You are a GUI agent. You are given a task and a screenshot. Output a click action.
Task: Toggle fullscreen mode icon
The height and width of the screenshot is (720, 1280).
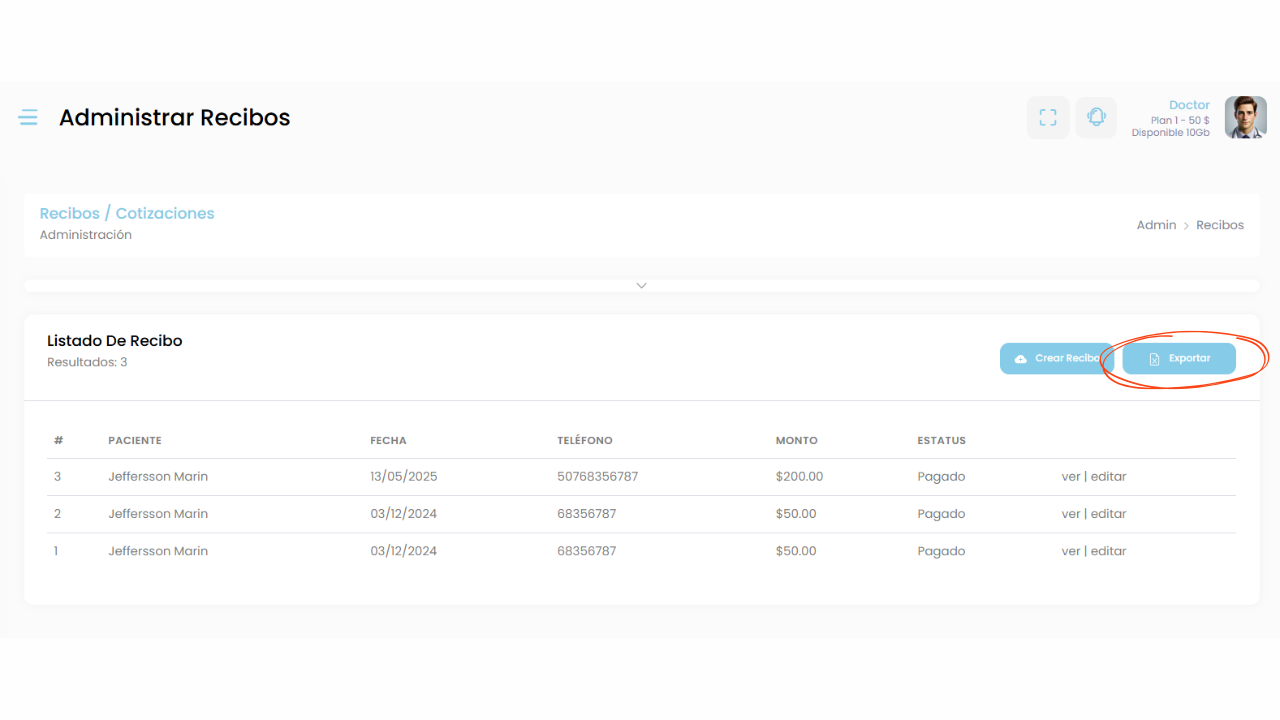click(1047, 118)
